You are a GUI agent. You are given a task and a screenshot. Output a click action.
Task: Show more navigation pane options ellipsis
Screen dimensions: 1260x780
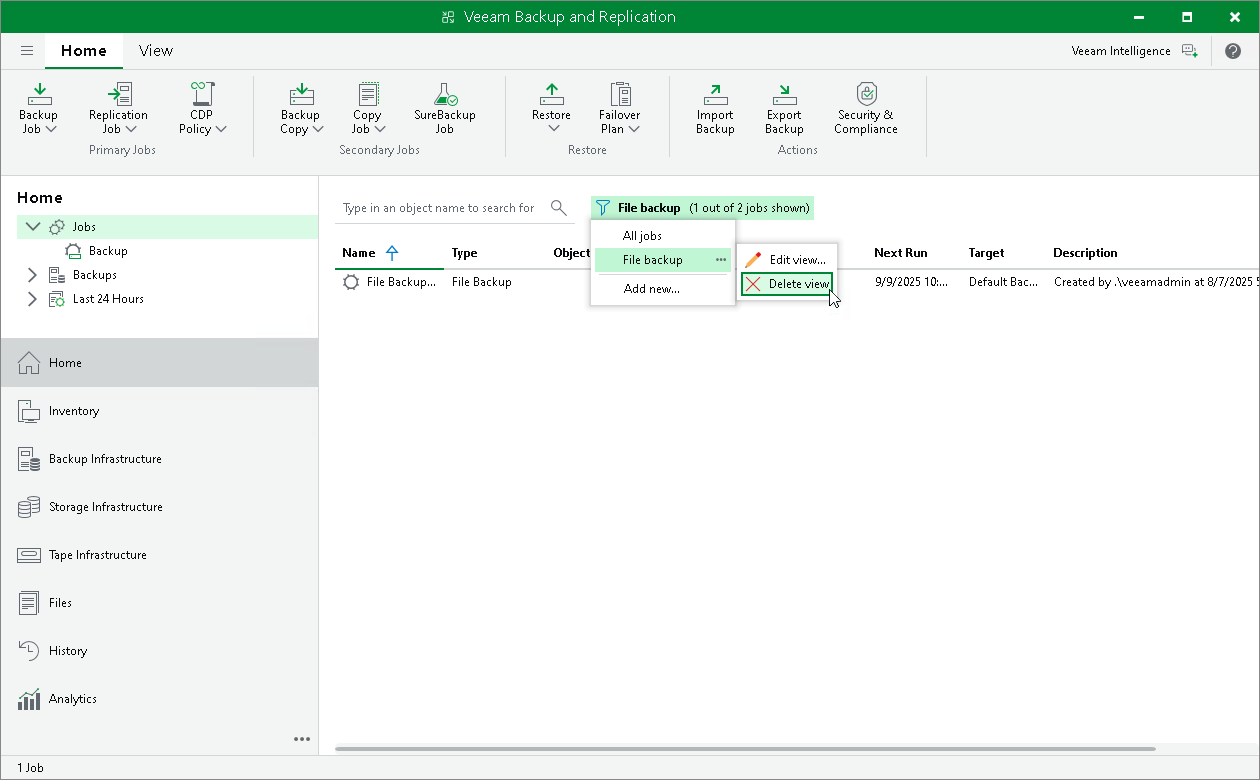coord(302,739)
